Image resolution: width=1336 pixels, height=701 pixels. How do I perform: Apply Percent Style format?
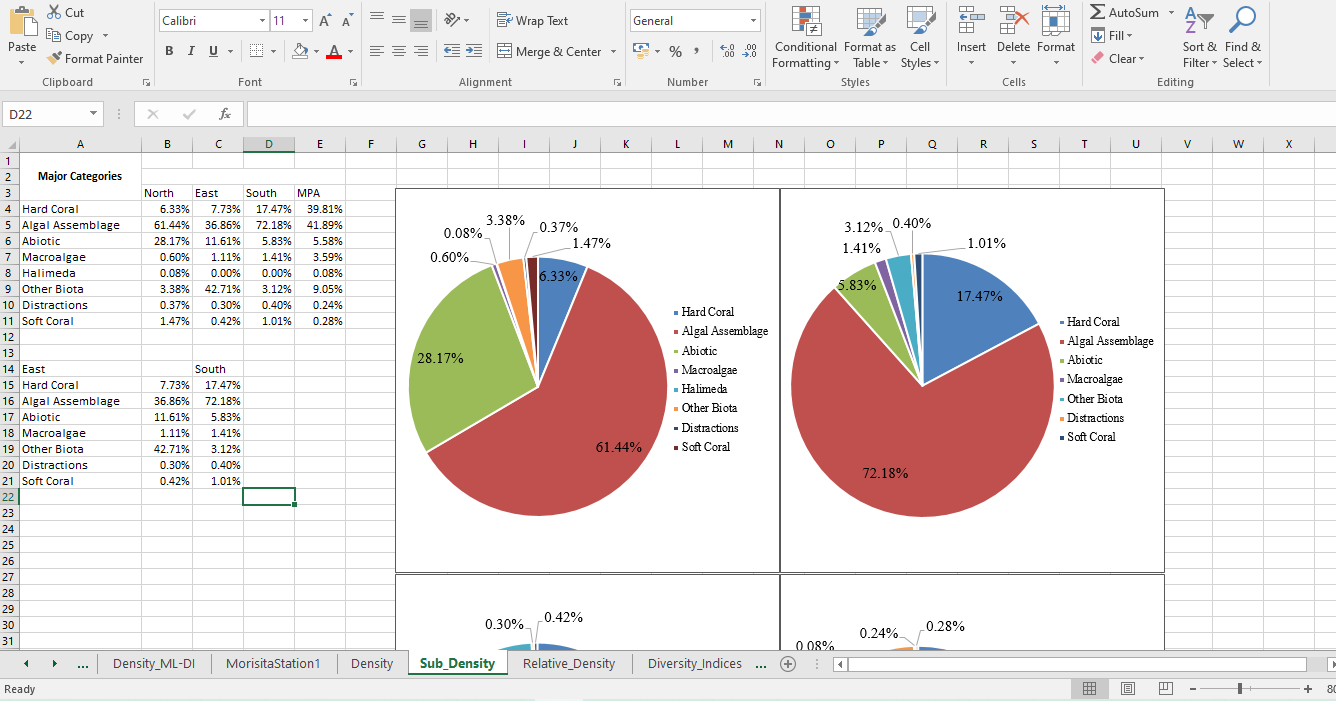pyautogui.click(x=675, y=51)
